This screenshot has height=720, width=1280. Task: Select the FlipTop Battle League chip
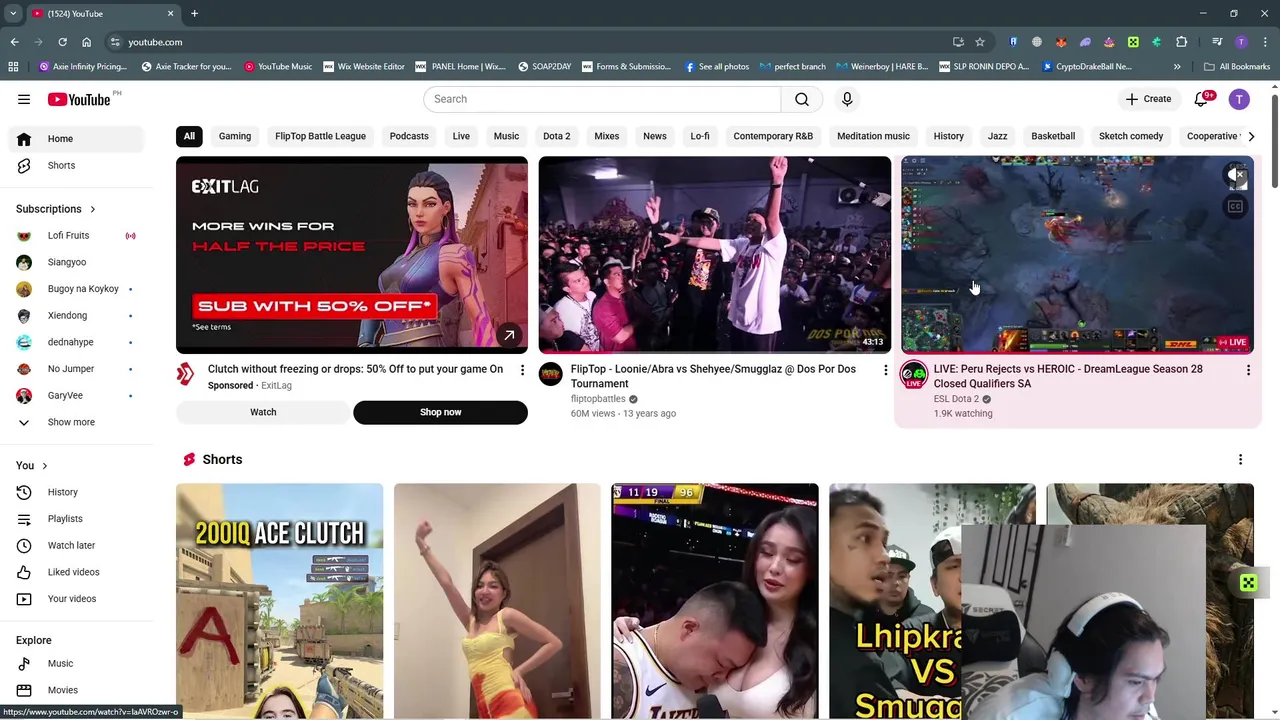(320, 136)
